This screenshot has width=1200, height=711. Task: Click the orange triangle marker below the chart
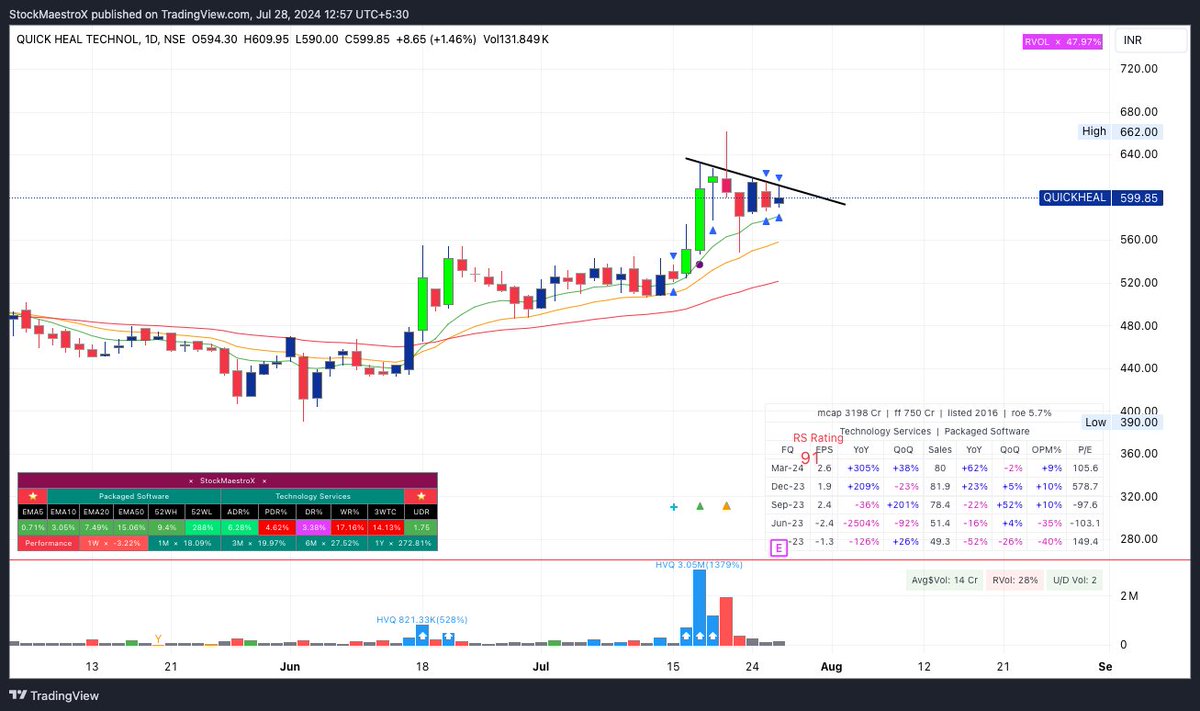click(726, 507)
